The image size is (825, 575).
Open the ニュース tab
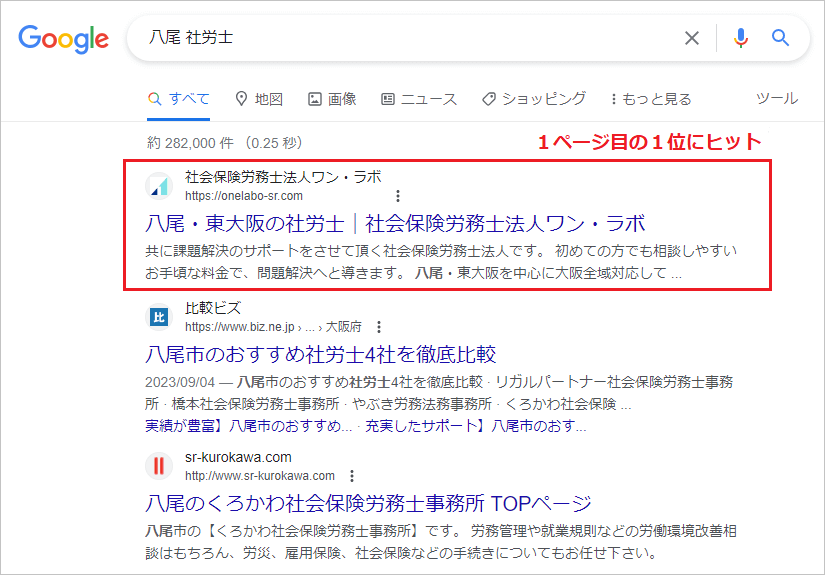point(419,99)
